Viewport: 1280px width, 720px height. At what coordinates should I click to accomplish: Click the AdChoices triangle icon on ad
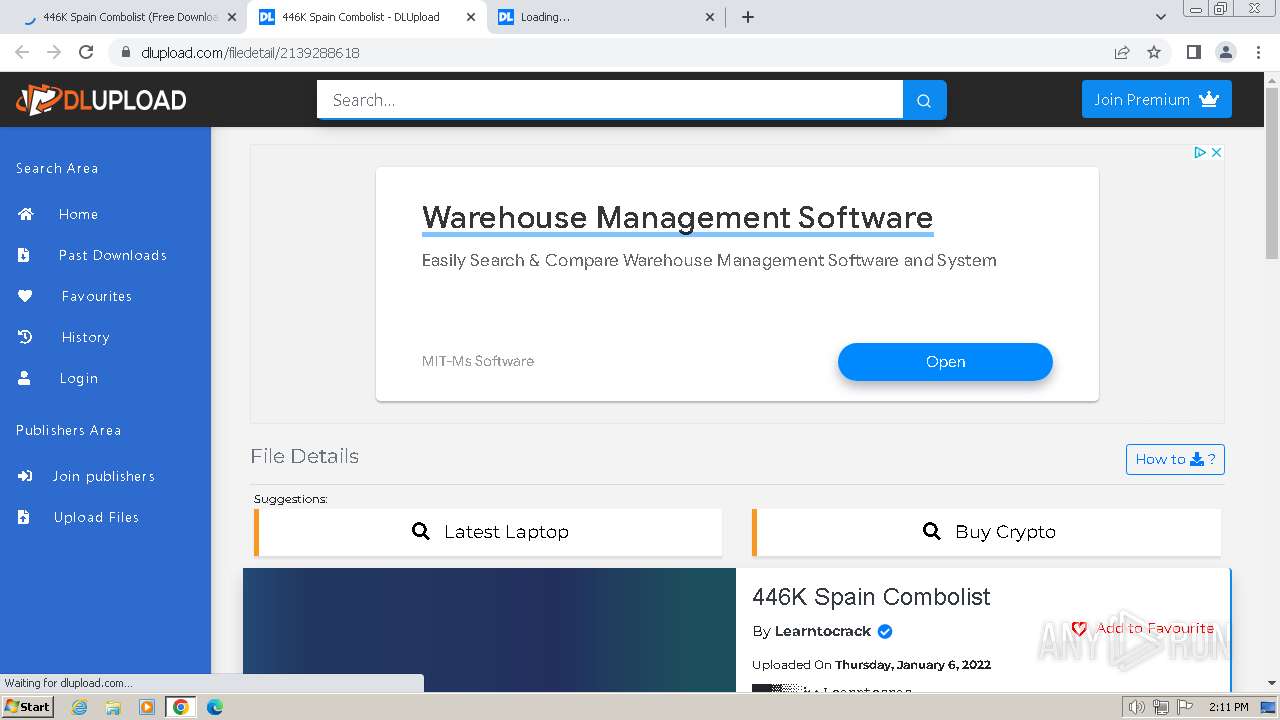click(1200, 152)
